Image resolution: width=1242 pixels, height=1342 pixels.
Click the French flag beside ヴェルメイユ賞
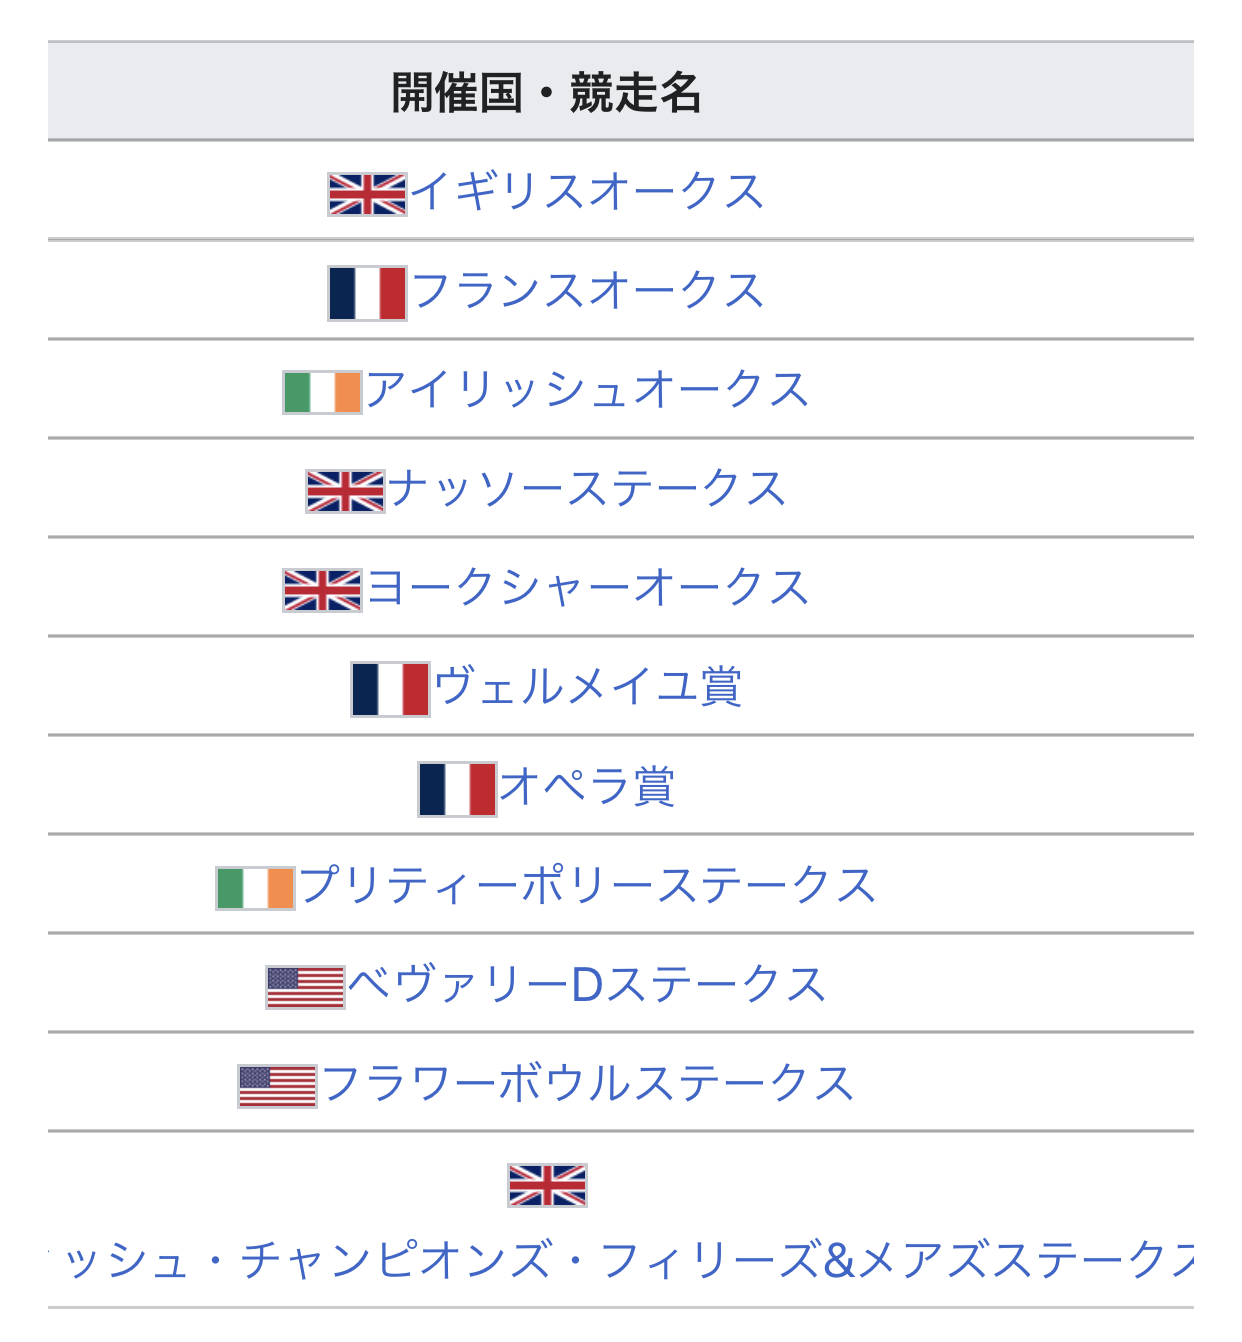[390, 689]
